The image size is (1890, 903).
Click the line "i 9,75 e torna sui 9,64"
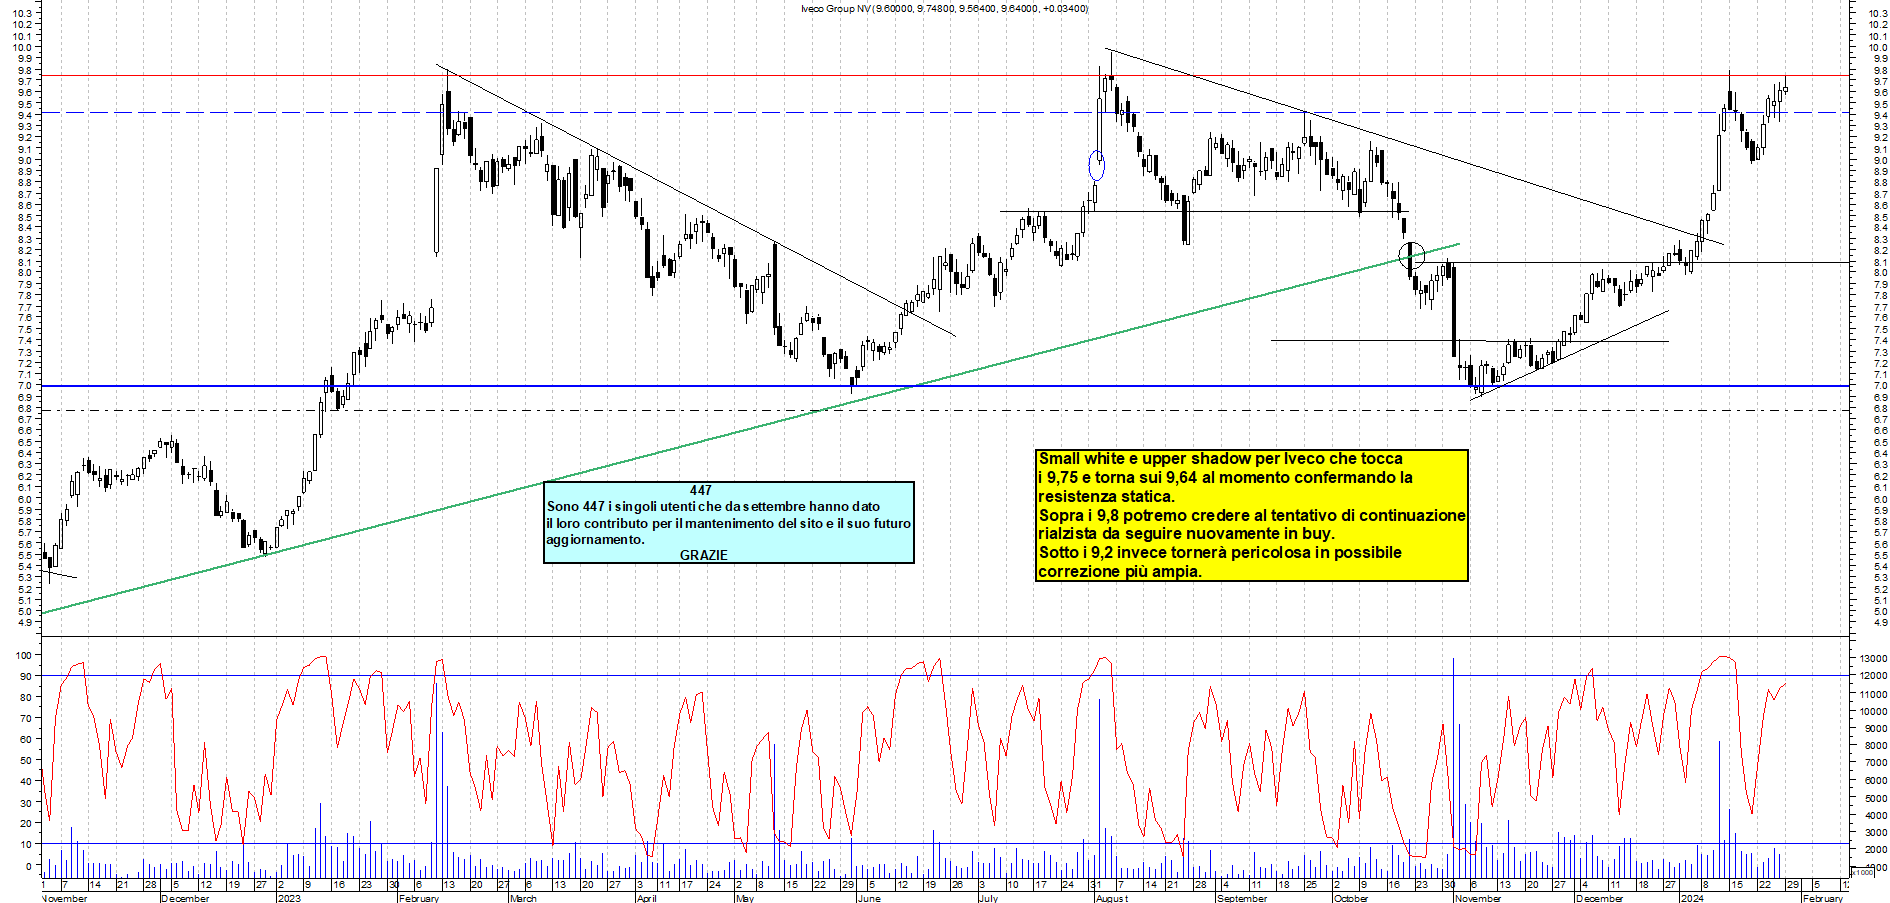click(1225, 477)
